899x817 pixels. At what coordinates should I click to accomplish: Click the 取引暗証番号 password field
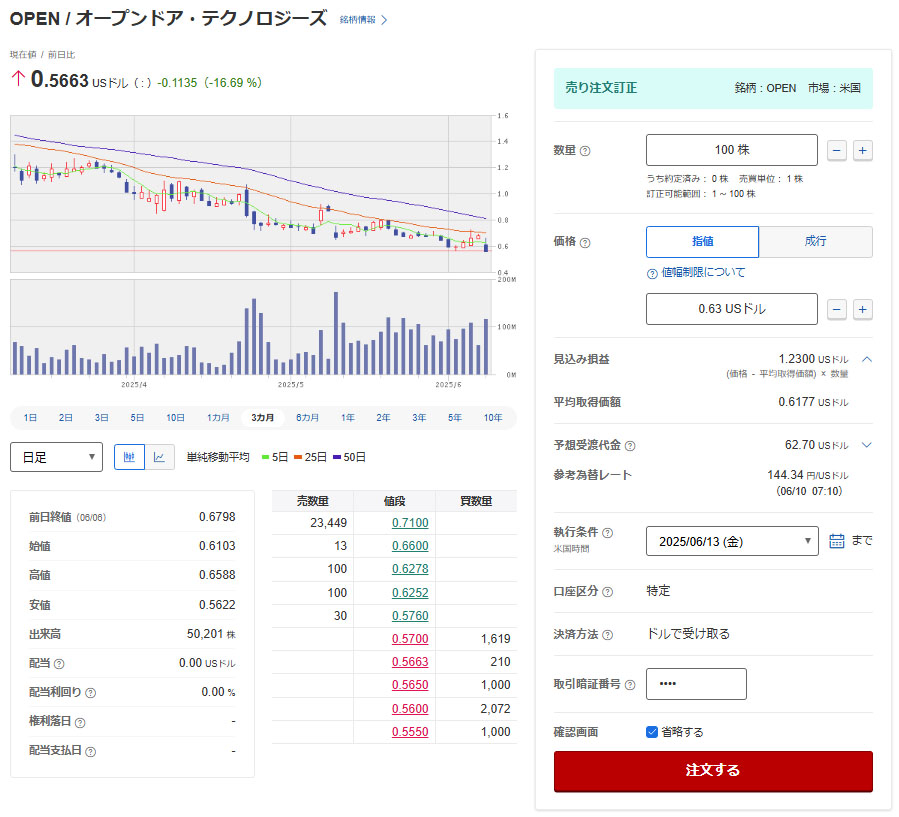[x=696, y=684]
